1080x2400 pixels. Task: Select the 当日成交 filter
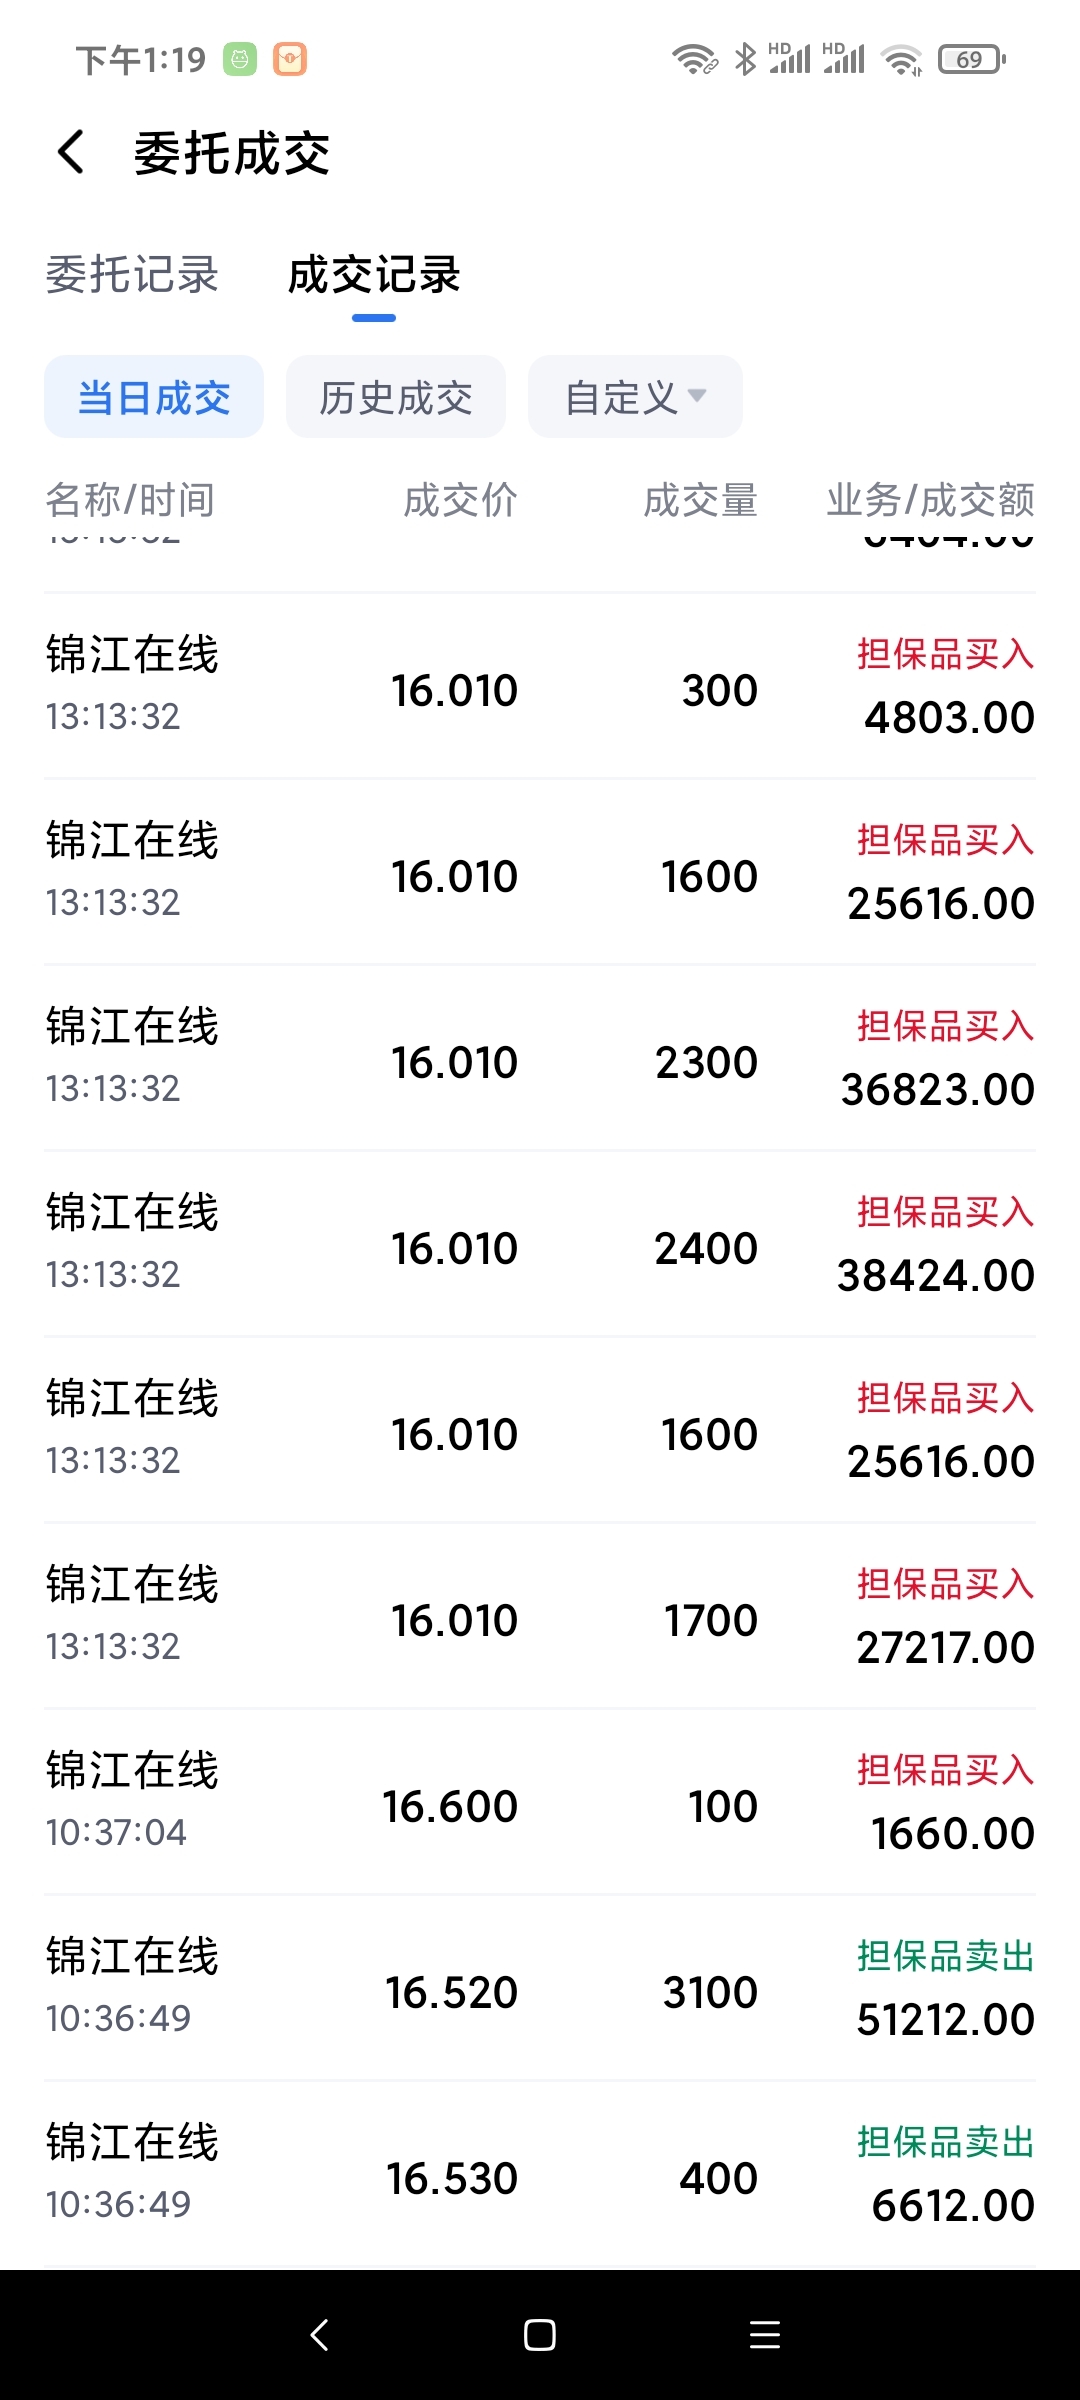click(x=154, y=397)
